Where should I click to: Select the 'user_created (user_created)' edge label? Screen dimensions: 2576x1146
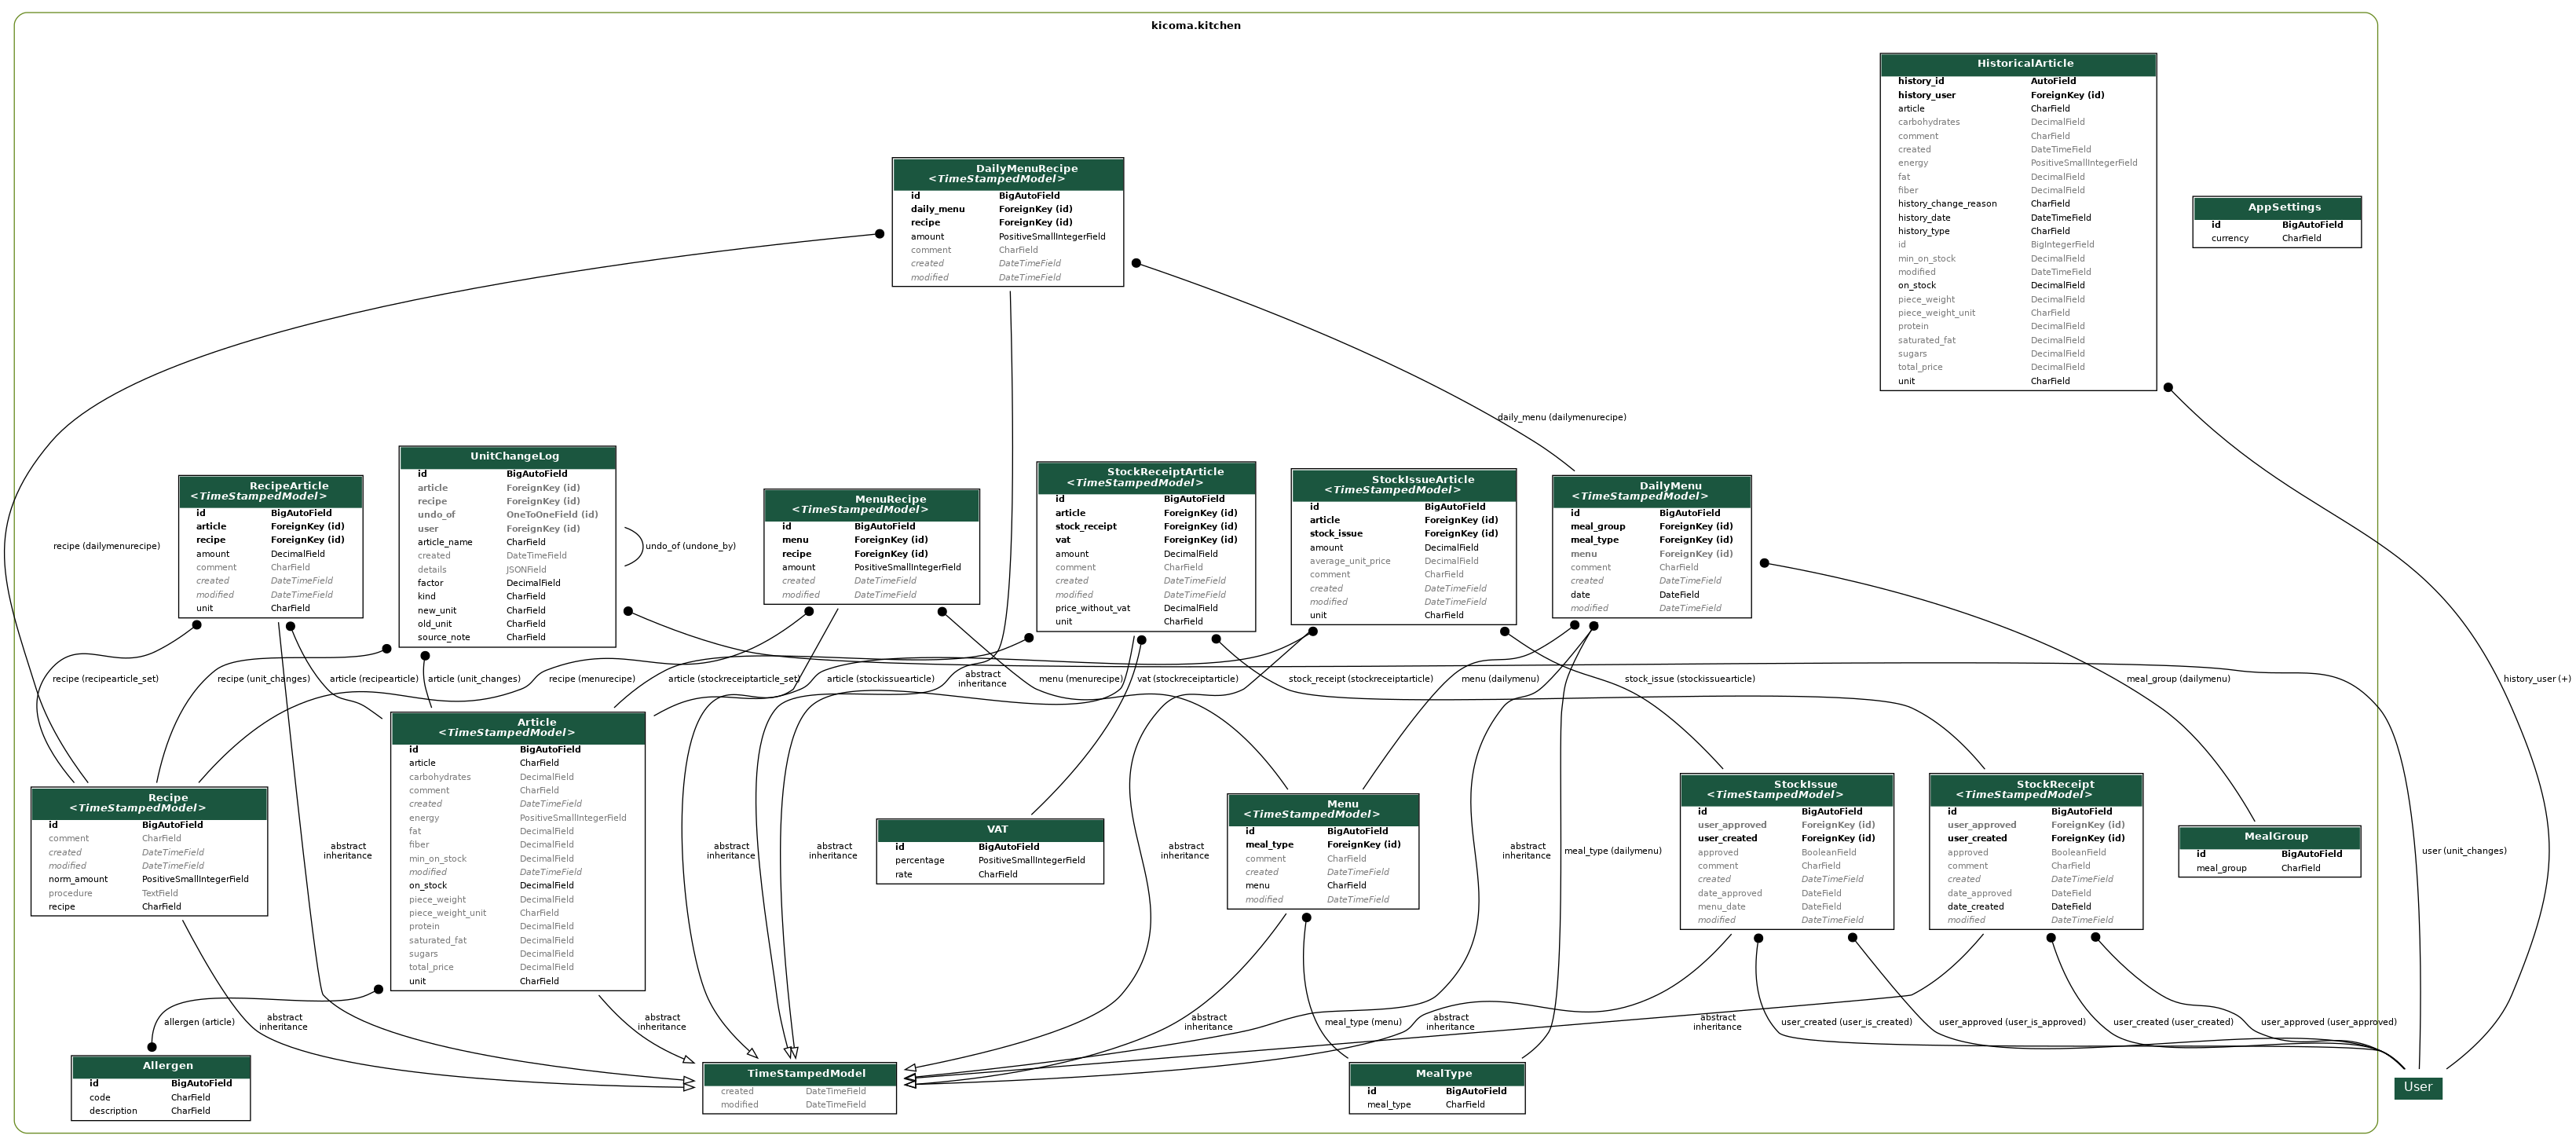pyautogui.click(x=2173, y=1023)
